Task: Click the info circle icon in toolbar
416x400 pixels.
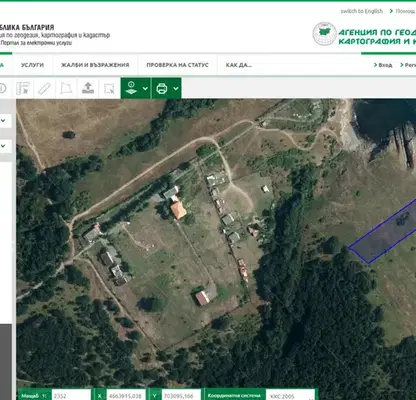Action: [x=2, y=88]
